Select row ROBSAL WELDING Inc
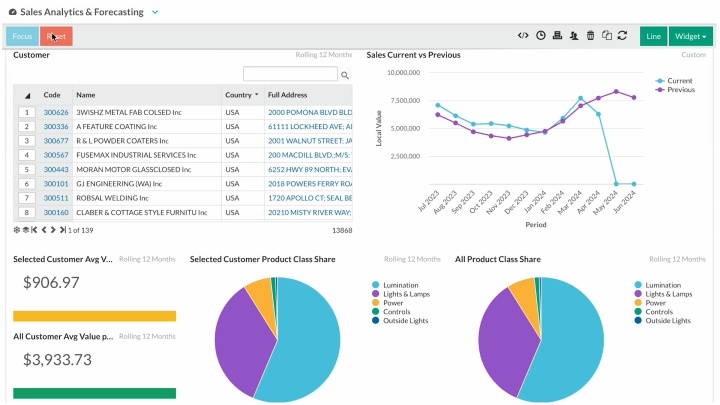 pos(183,198)
